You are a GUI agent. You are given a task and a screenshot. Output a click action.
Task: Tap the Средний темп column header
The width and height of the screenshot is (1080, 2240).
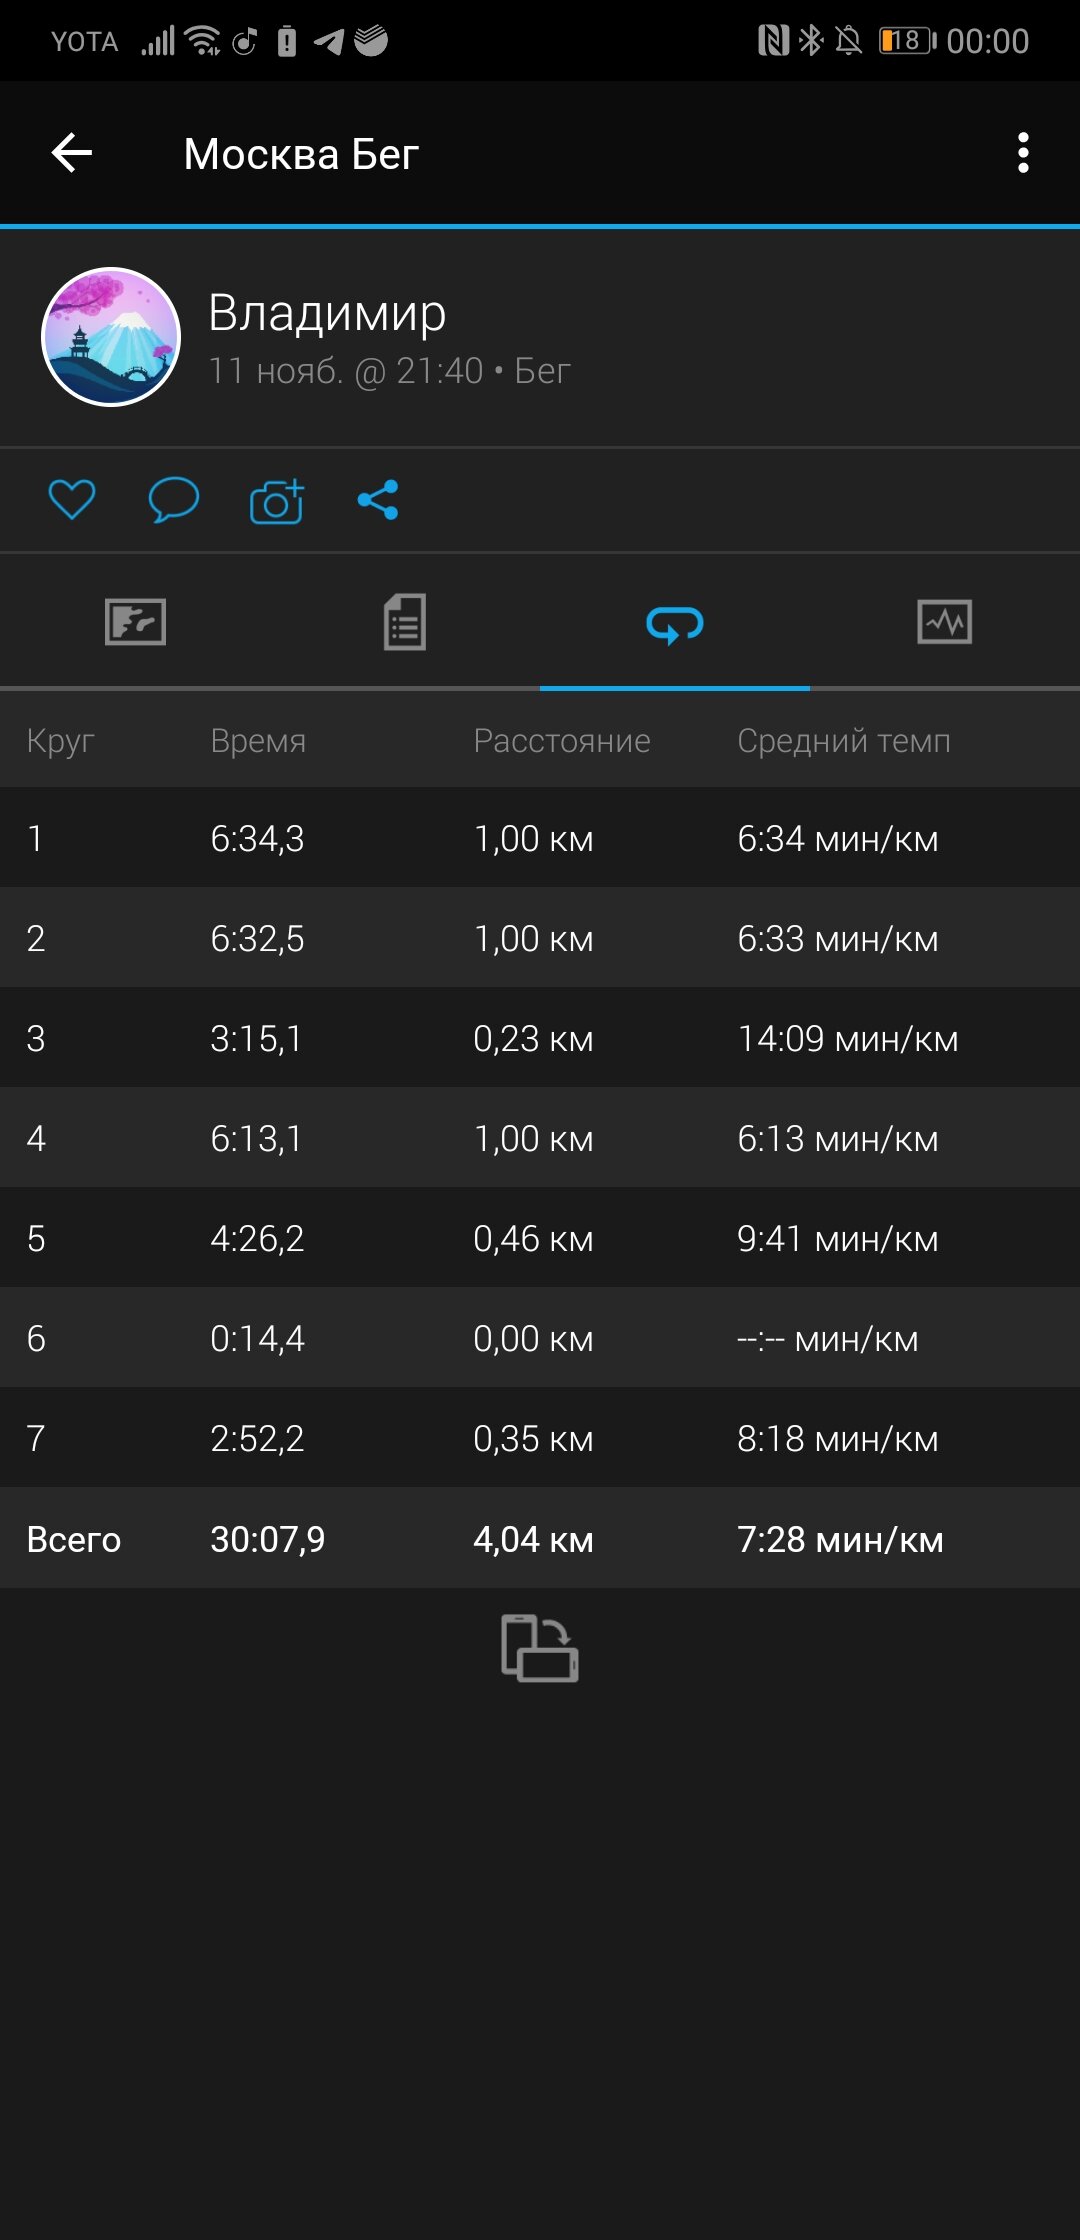tap(844, 741)
